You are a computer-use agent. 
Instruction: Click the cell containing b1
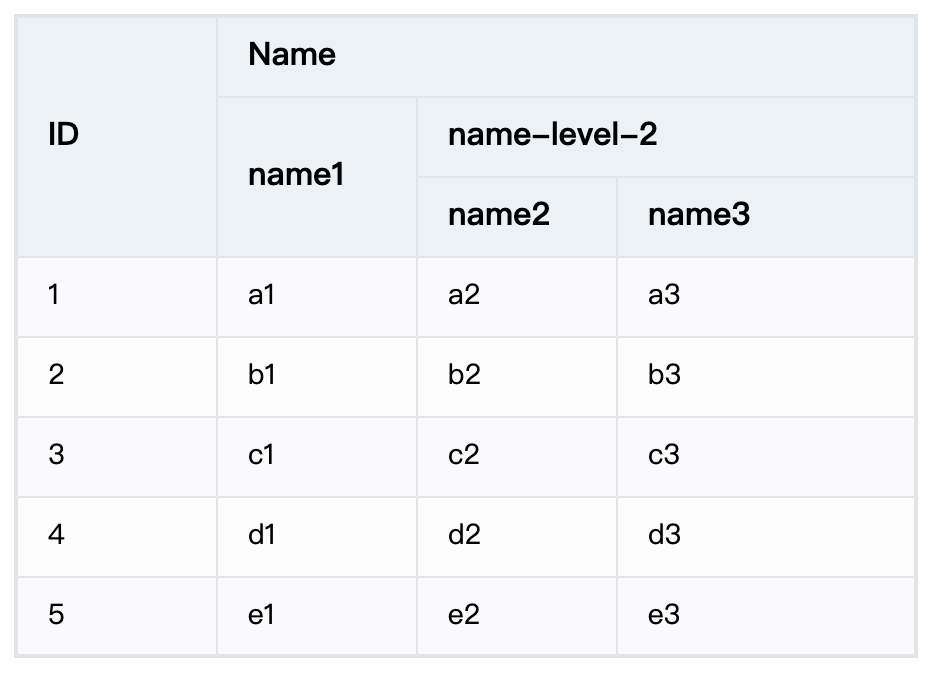262,375
